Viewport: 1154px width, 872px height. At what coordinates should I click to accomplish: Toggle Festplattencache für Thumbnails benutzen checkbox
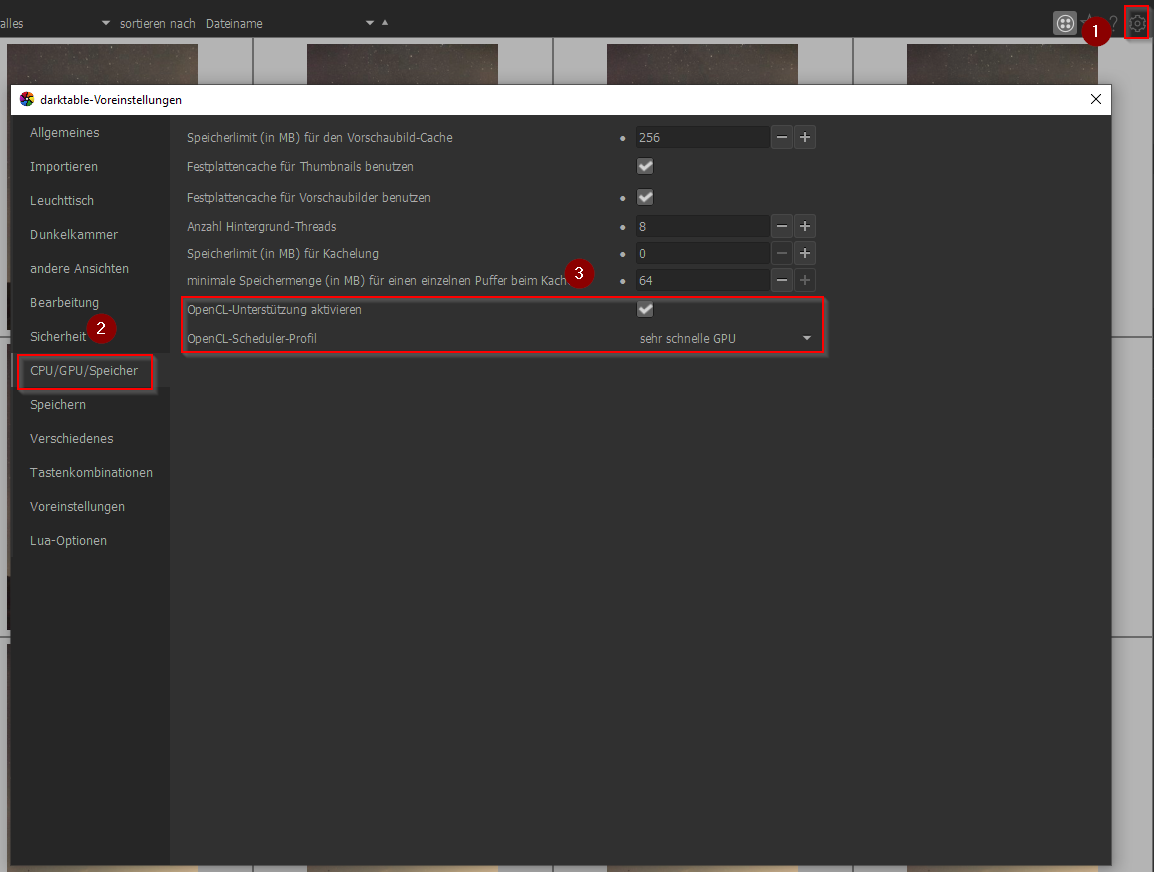[645, 166]
